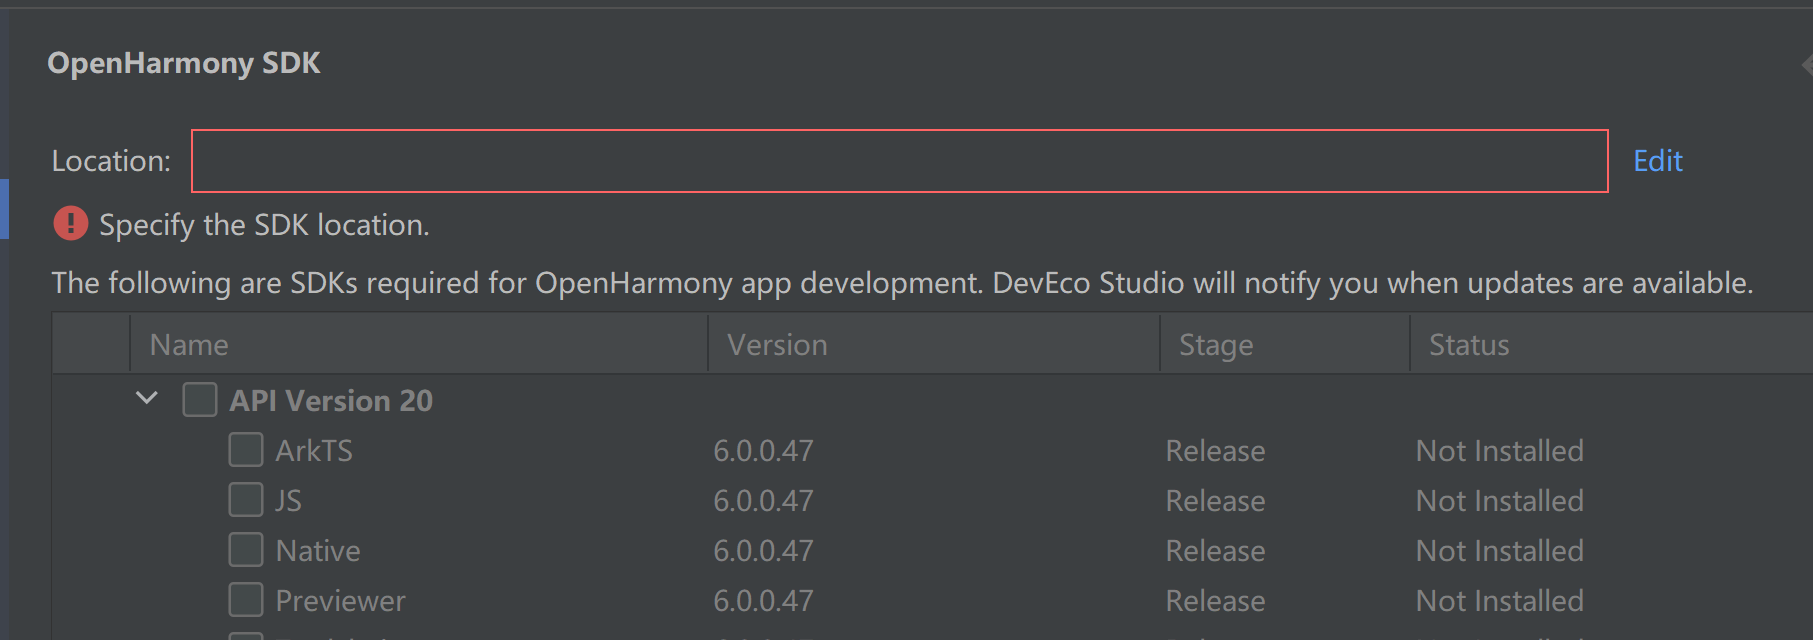Click version 6.0.0.47 in the ArkTS row
1813x640 pixels.
point(763,451)
